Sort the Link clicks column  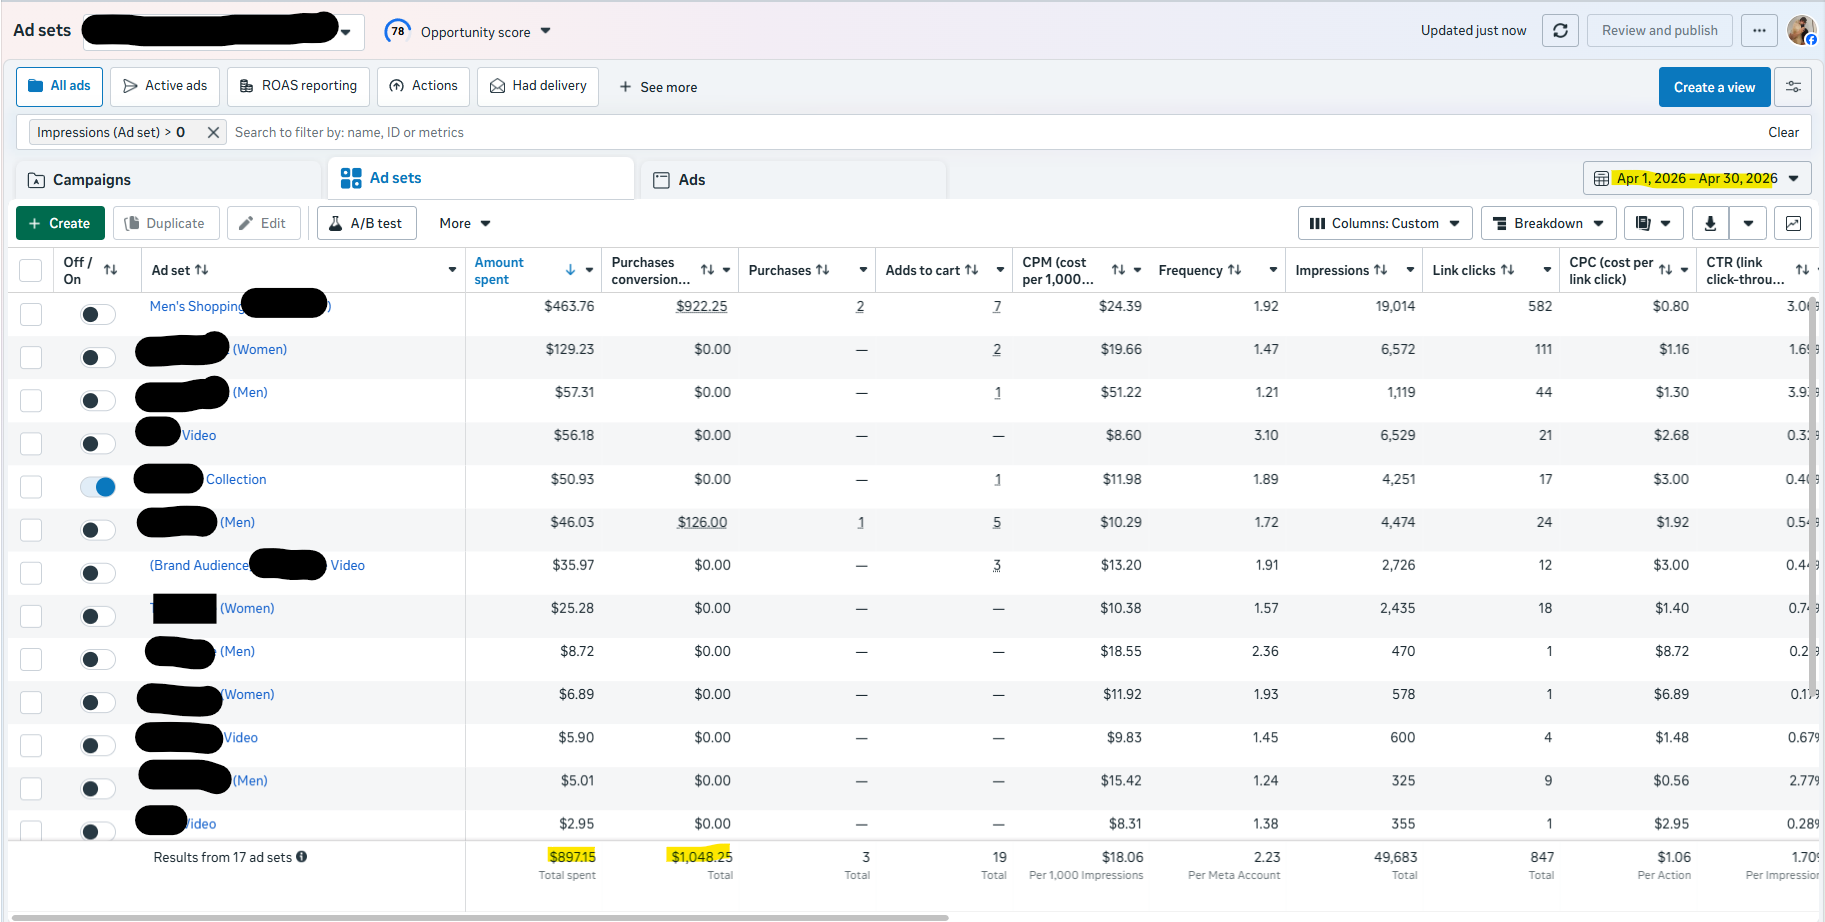pos(1507,270)
